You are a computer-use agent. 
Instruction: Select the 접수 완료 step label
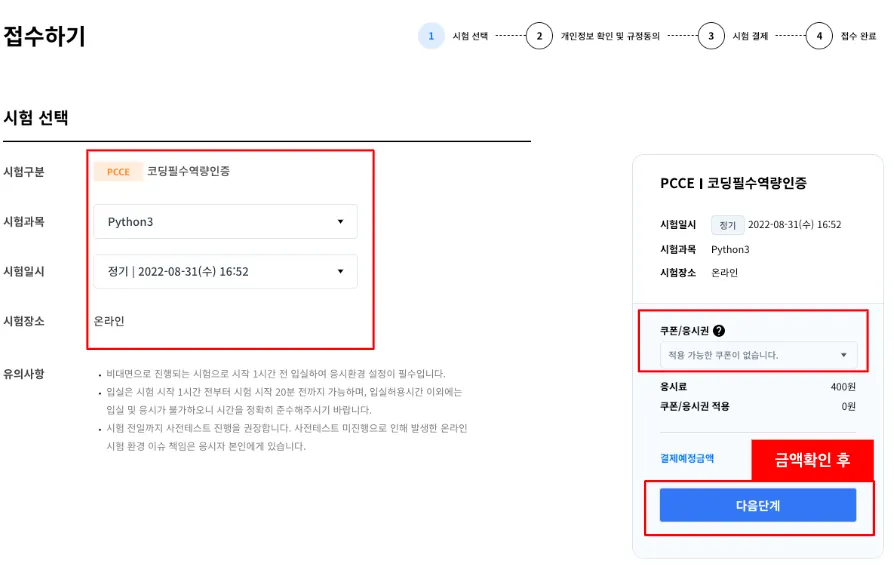point(858,37)
